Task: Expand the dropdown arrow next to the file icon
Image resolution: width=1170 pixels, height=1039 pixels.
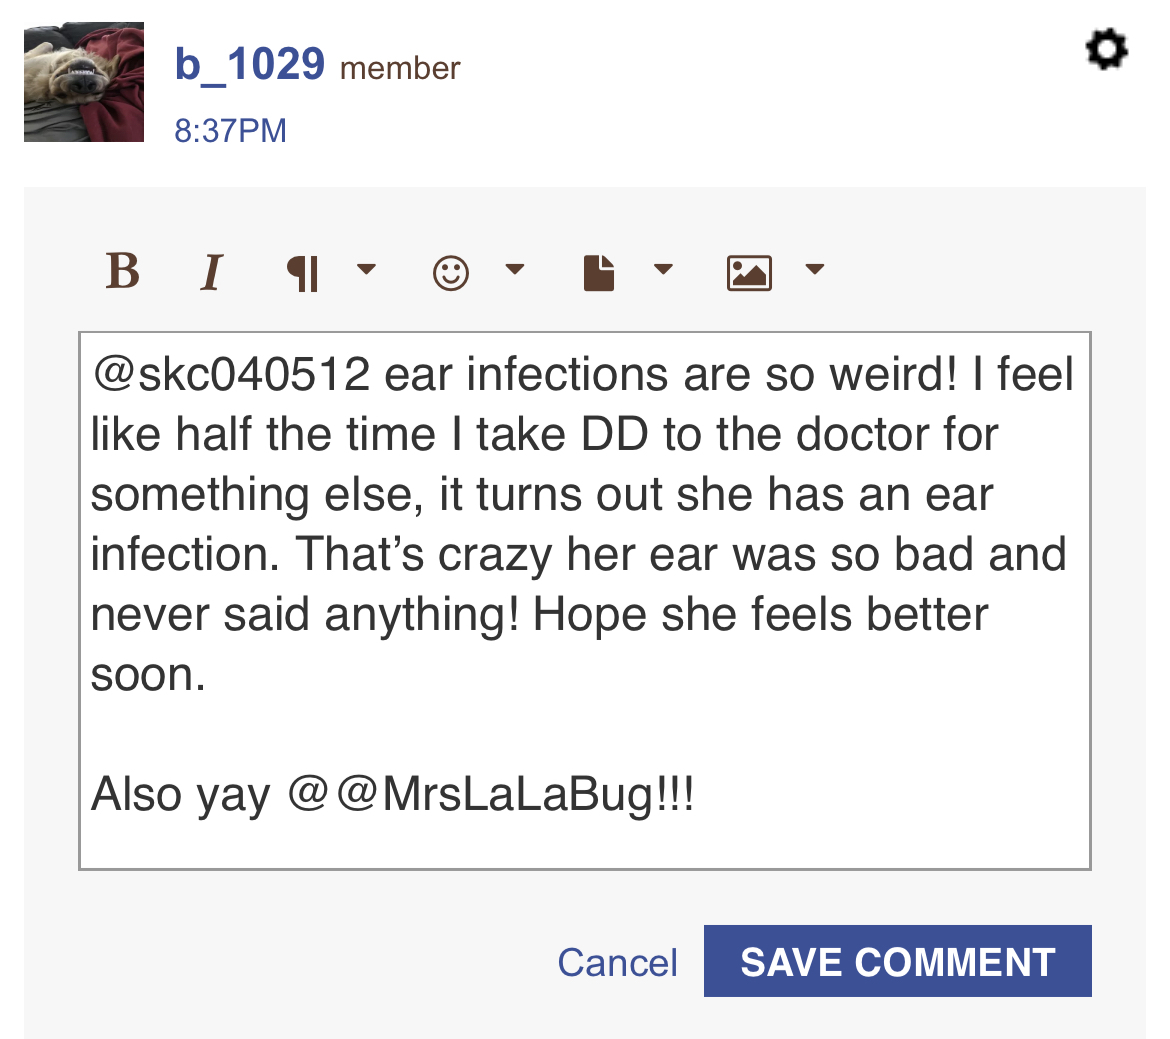Action: click(663, 269)
